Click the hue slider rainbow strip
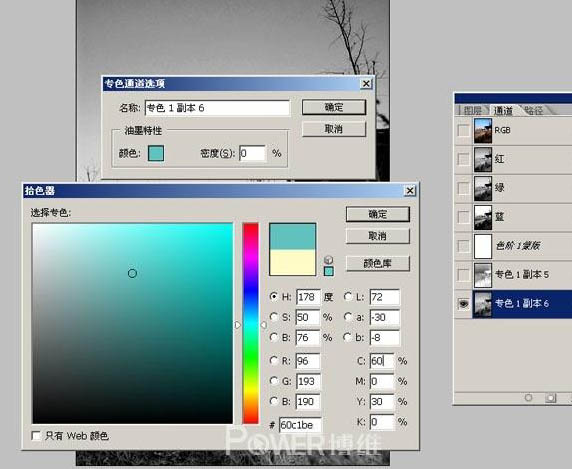This screenshot has width=572, height=469. [250, 323]
